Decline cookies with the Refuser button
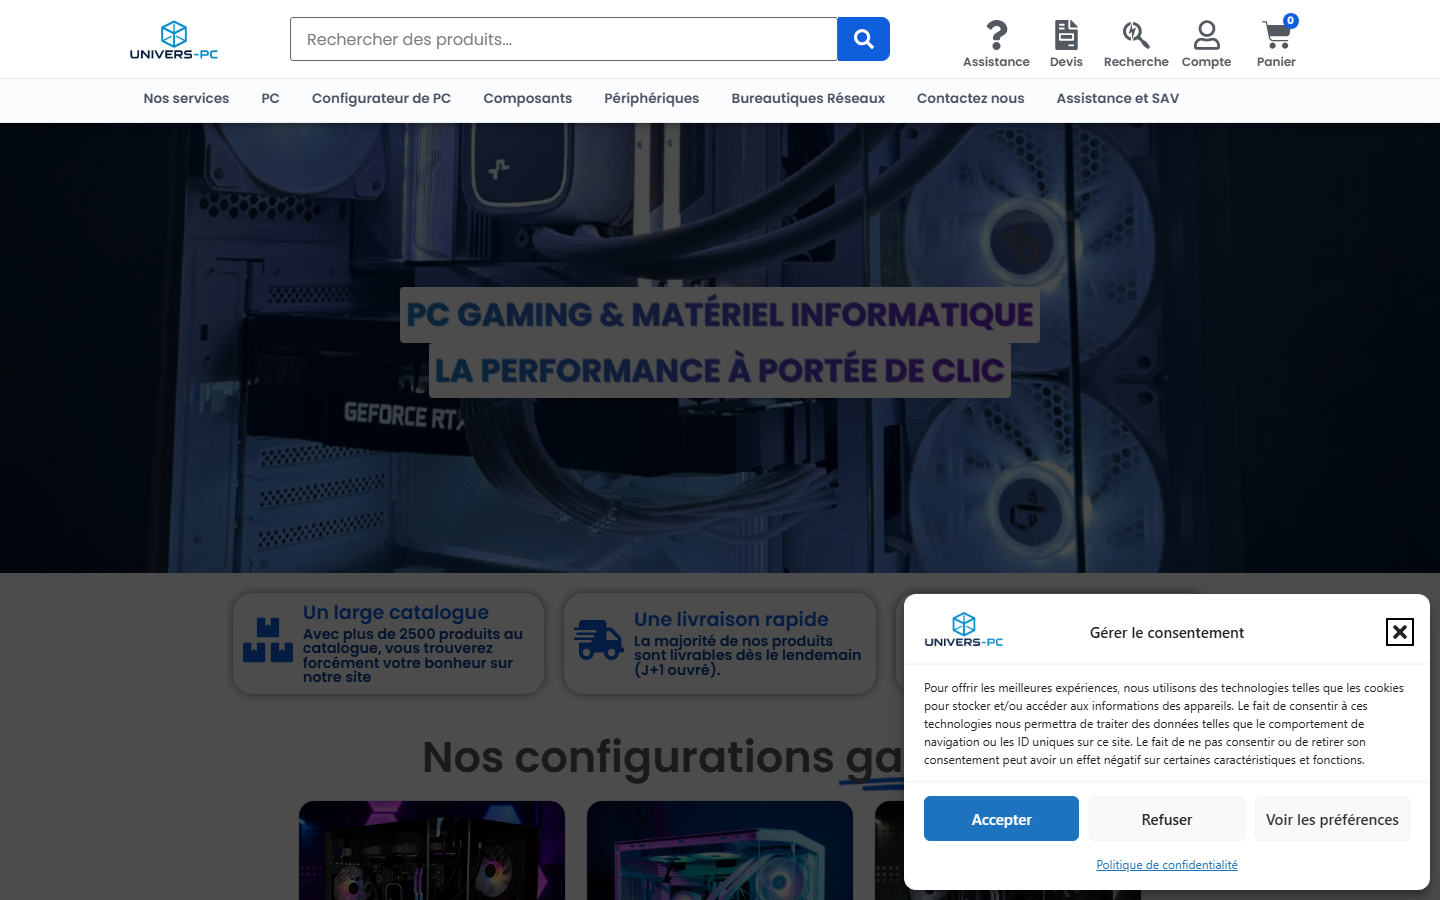 1167,819
